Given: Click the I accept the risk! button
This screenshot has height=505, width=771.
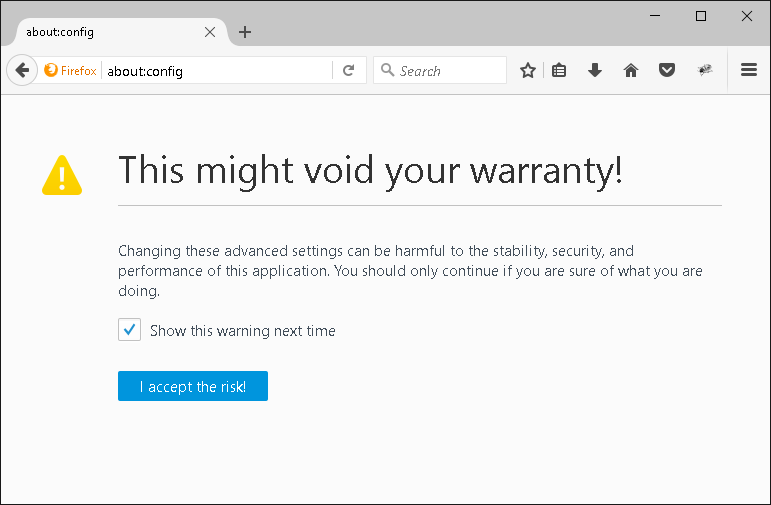Looking at the screenshot, I should 193,386.
